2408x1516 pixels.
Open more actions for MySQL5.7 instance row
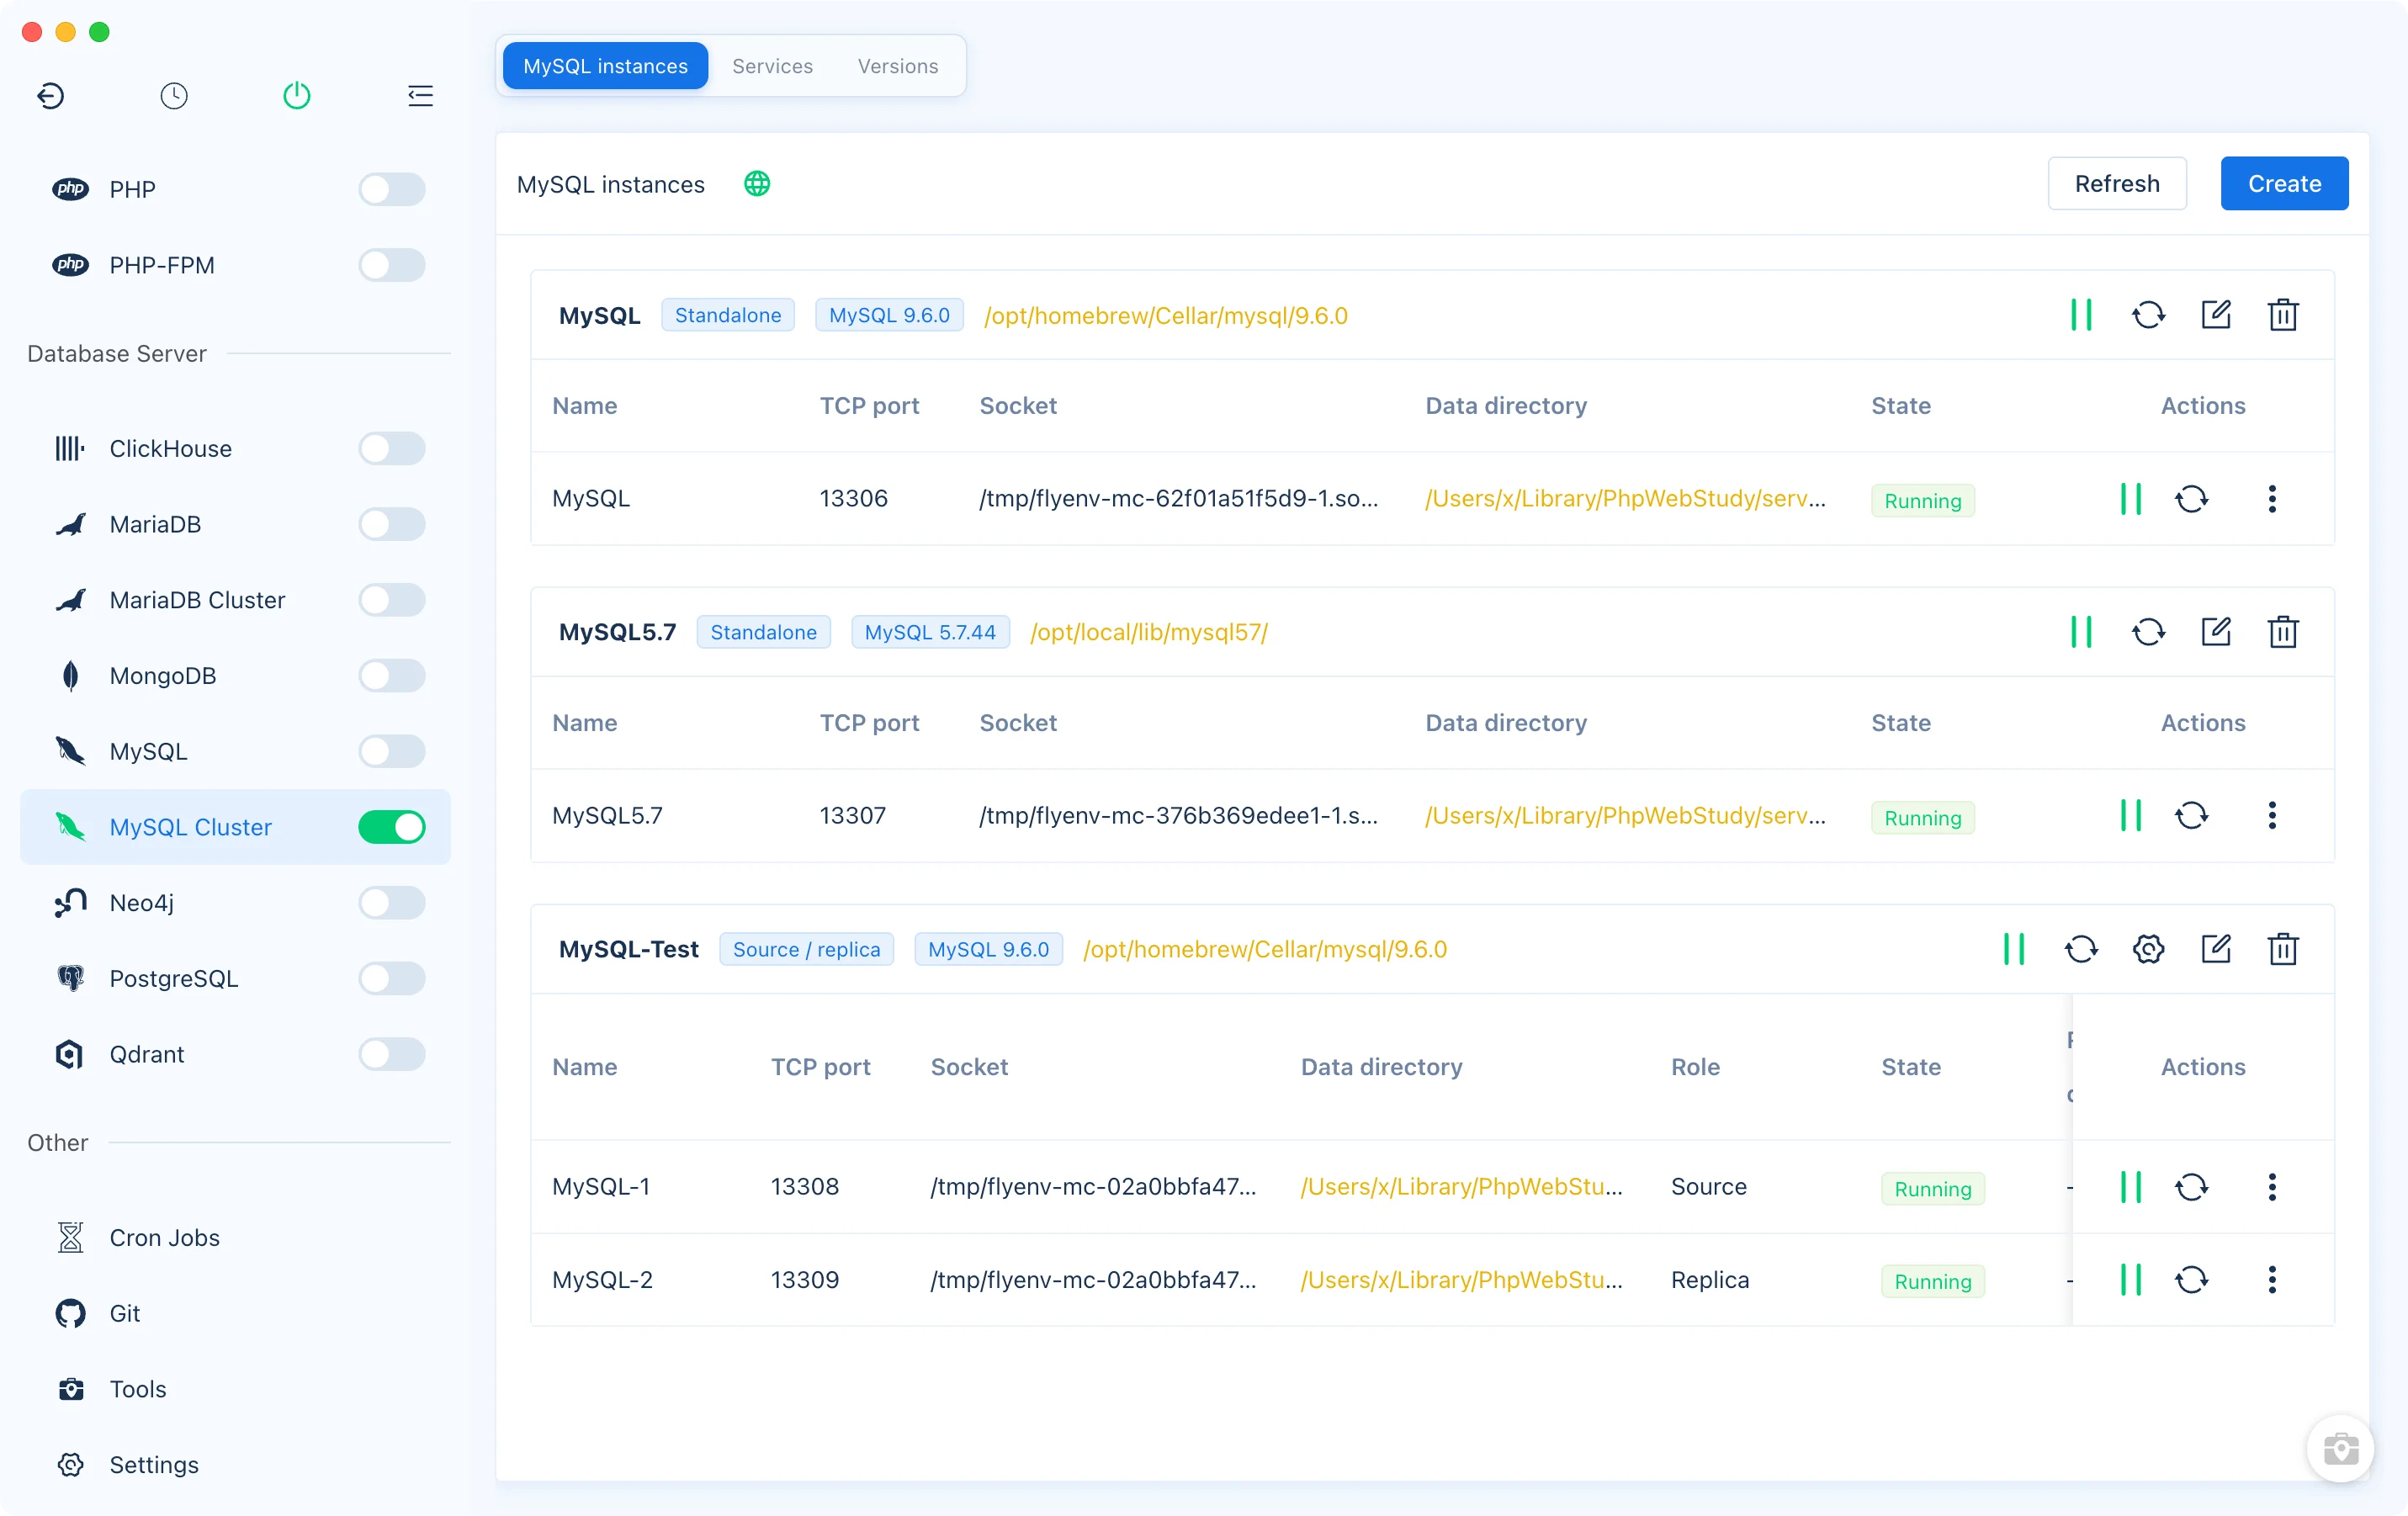2272,816
